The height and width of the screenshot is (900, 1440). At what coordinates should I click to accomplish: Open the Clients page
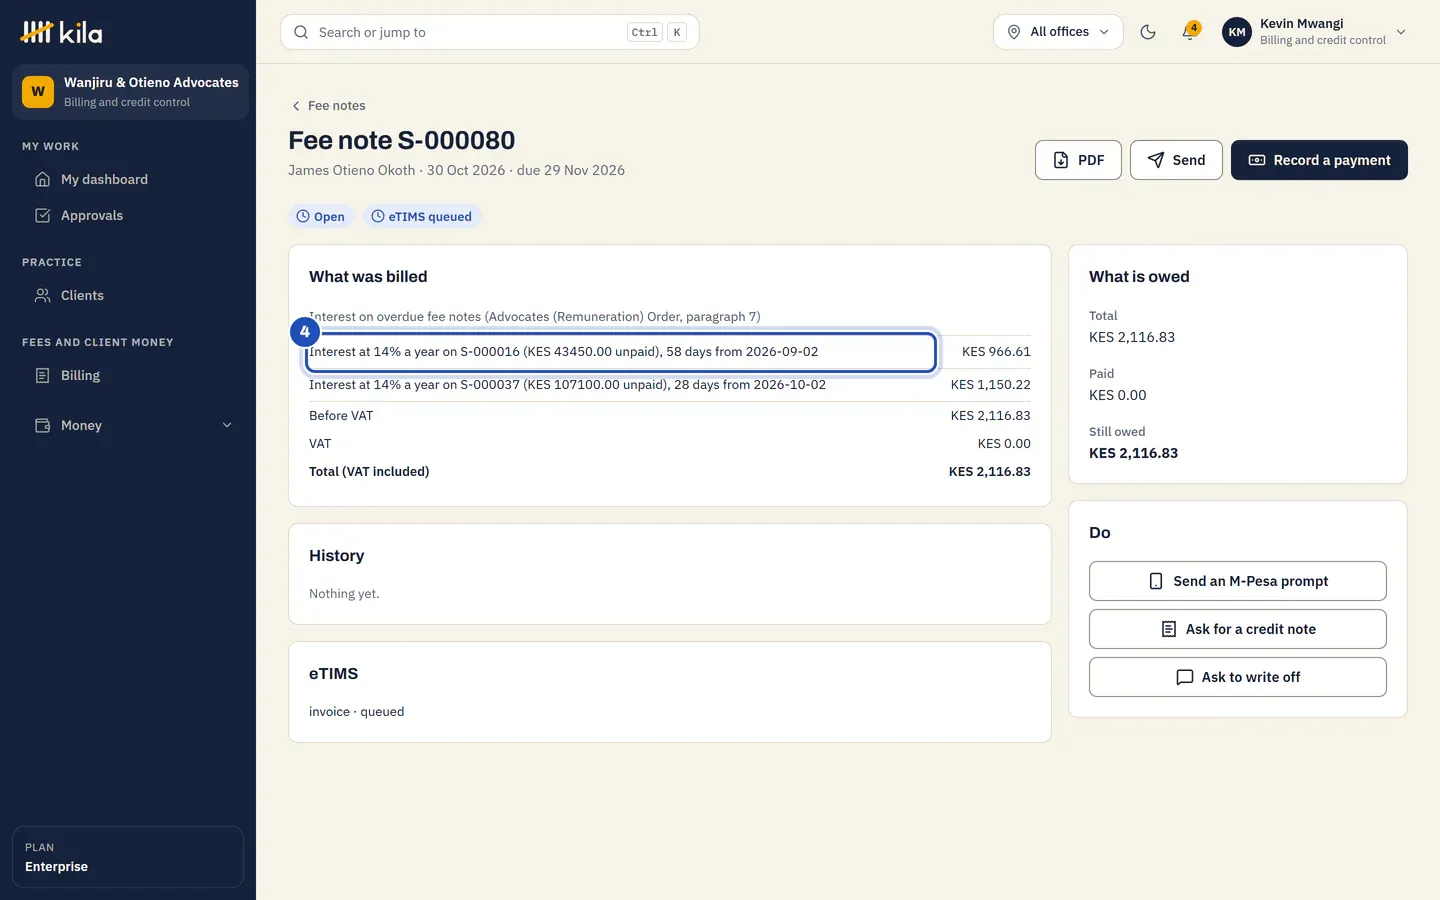(128, 295)
